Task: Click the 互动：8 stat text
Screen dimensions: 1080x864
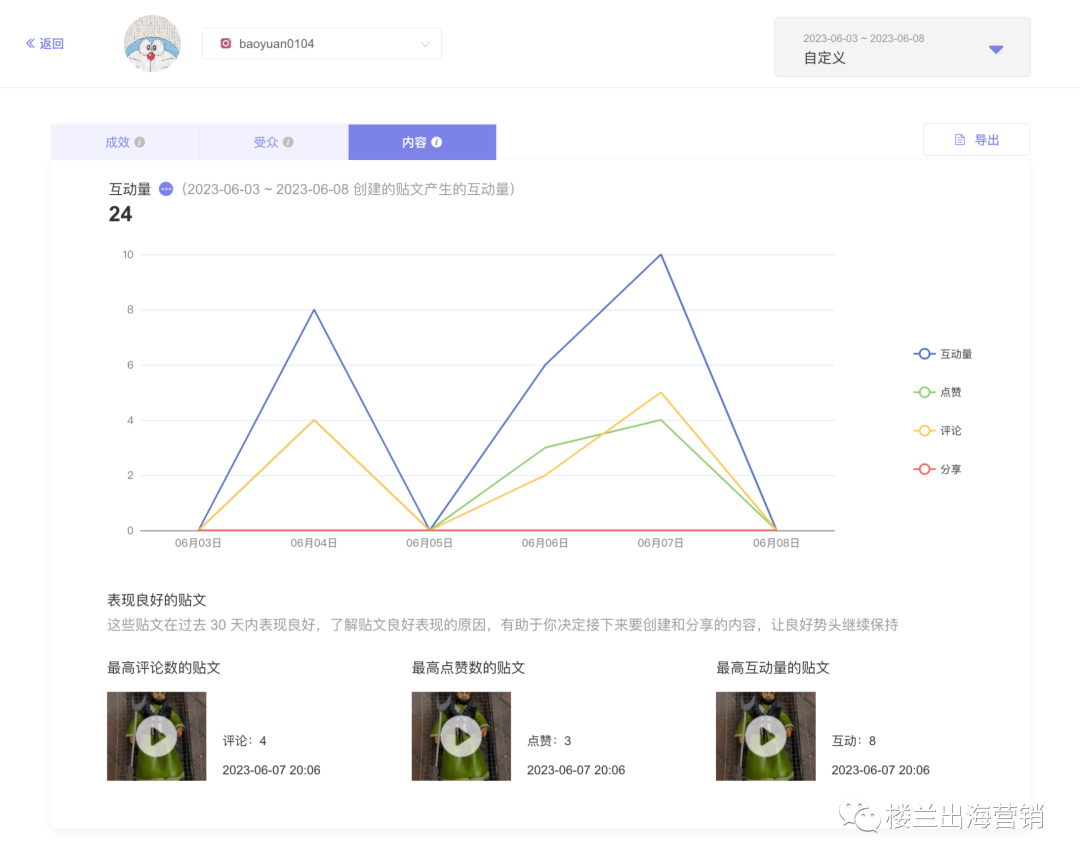Action: click(853, 741)
